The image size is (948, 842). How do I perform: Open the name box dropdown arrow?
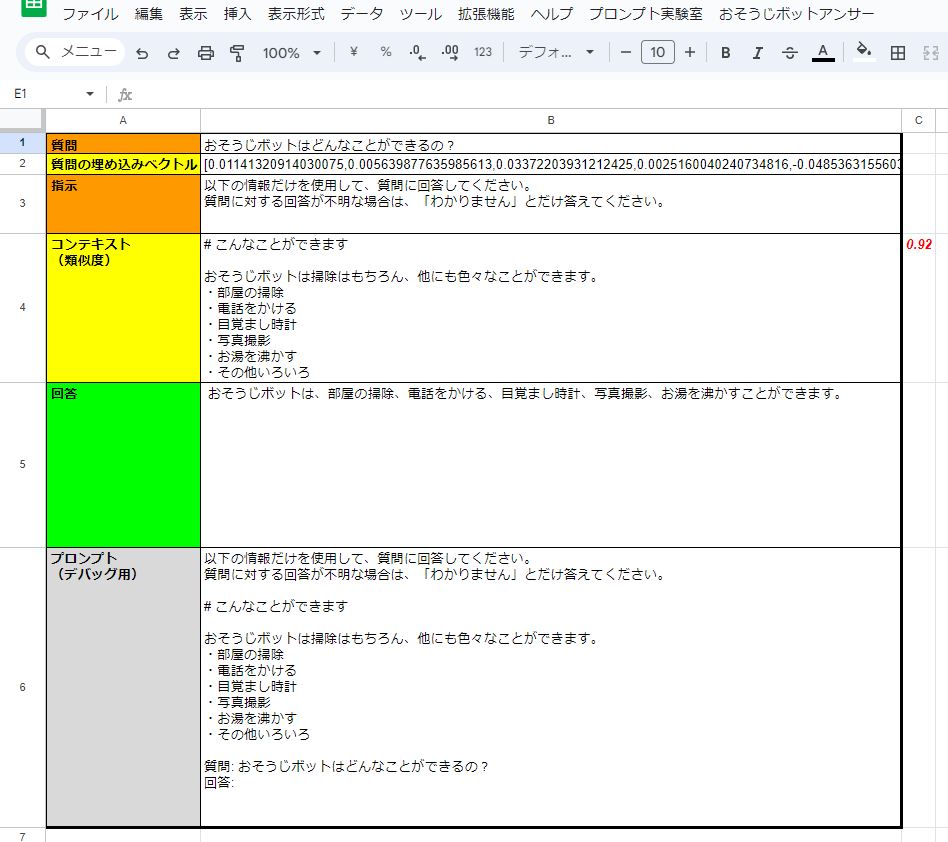click(x=90, y=94)
